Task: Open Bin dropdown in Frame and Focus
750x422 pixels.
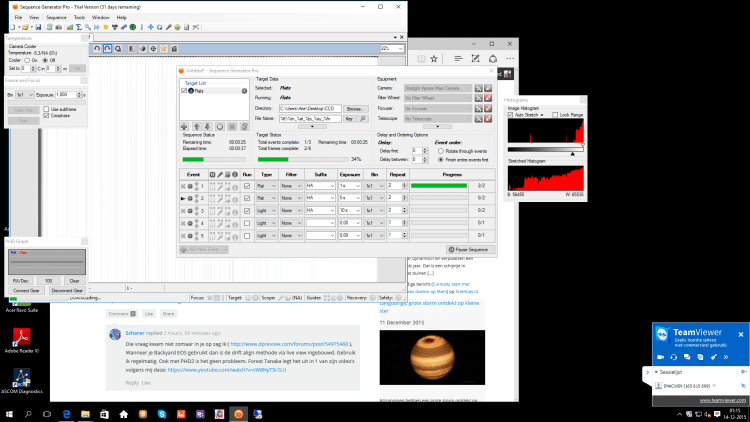Action: click(x=24, y=95)
